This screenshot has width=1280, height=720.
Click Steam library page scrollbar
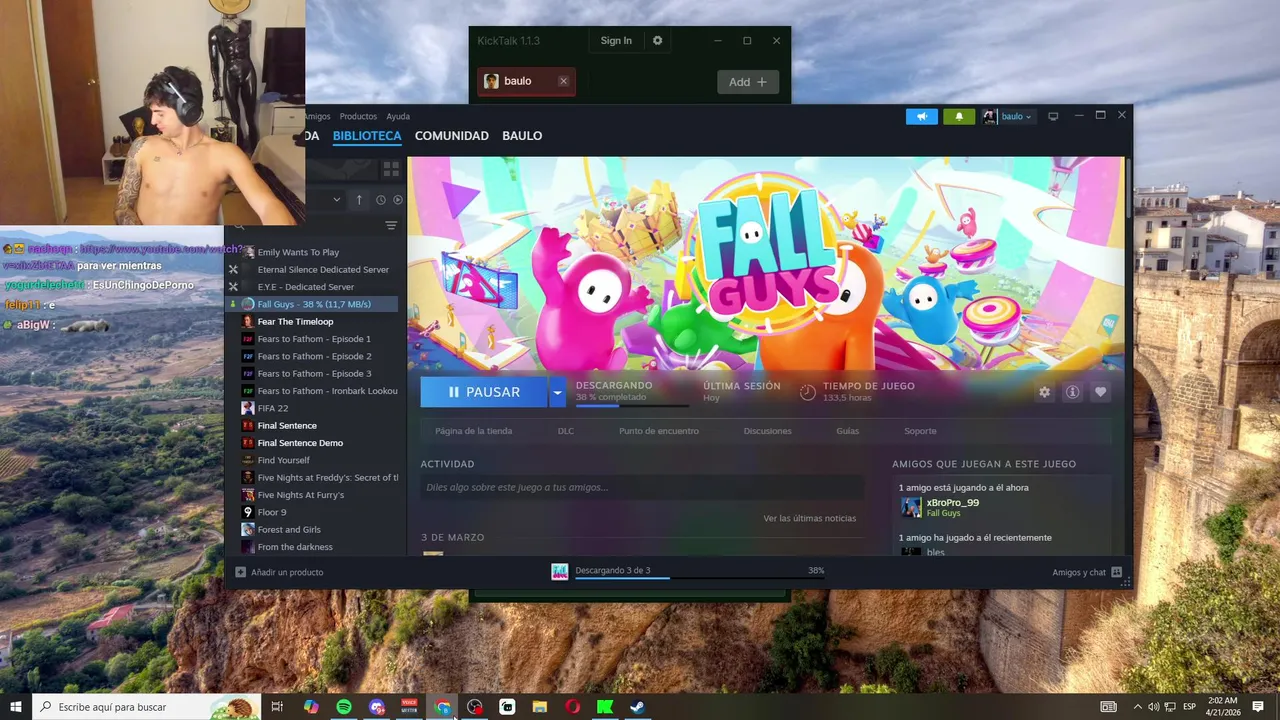1128,190
